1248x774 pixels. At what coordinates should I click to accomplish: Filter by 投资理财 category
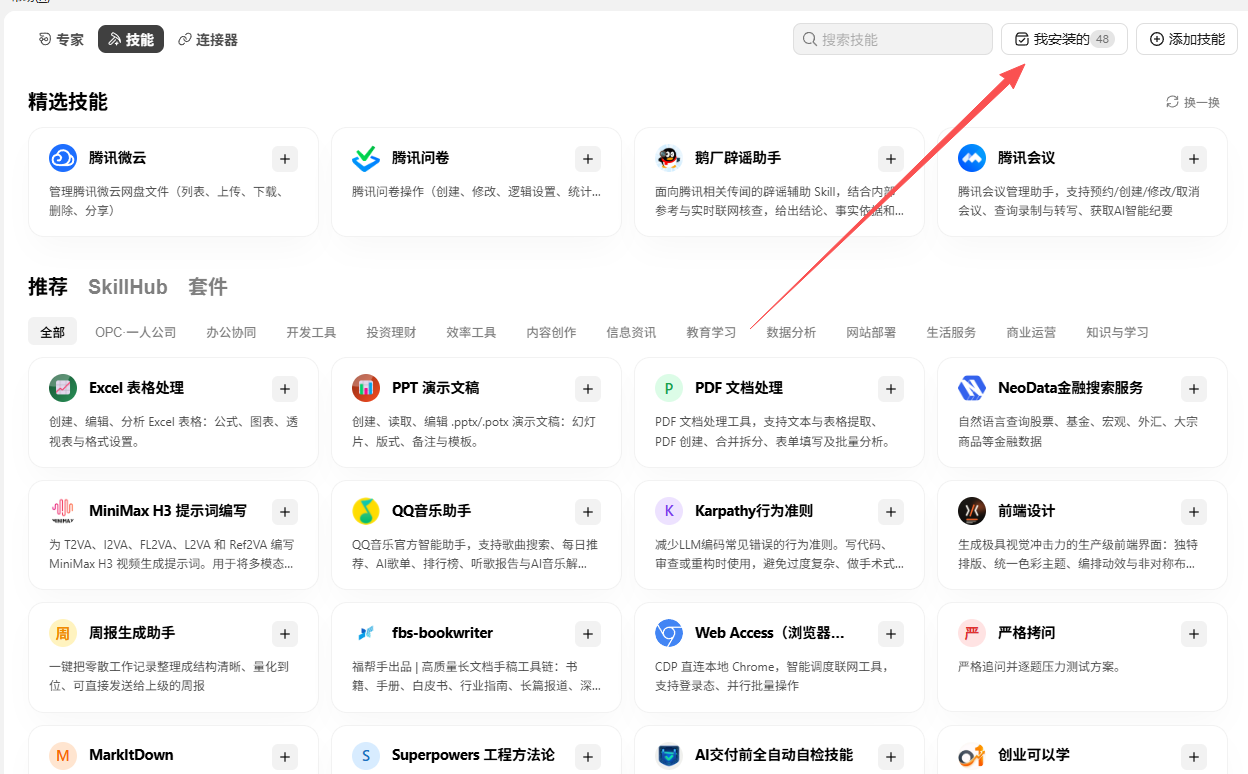pos(391,332)
